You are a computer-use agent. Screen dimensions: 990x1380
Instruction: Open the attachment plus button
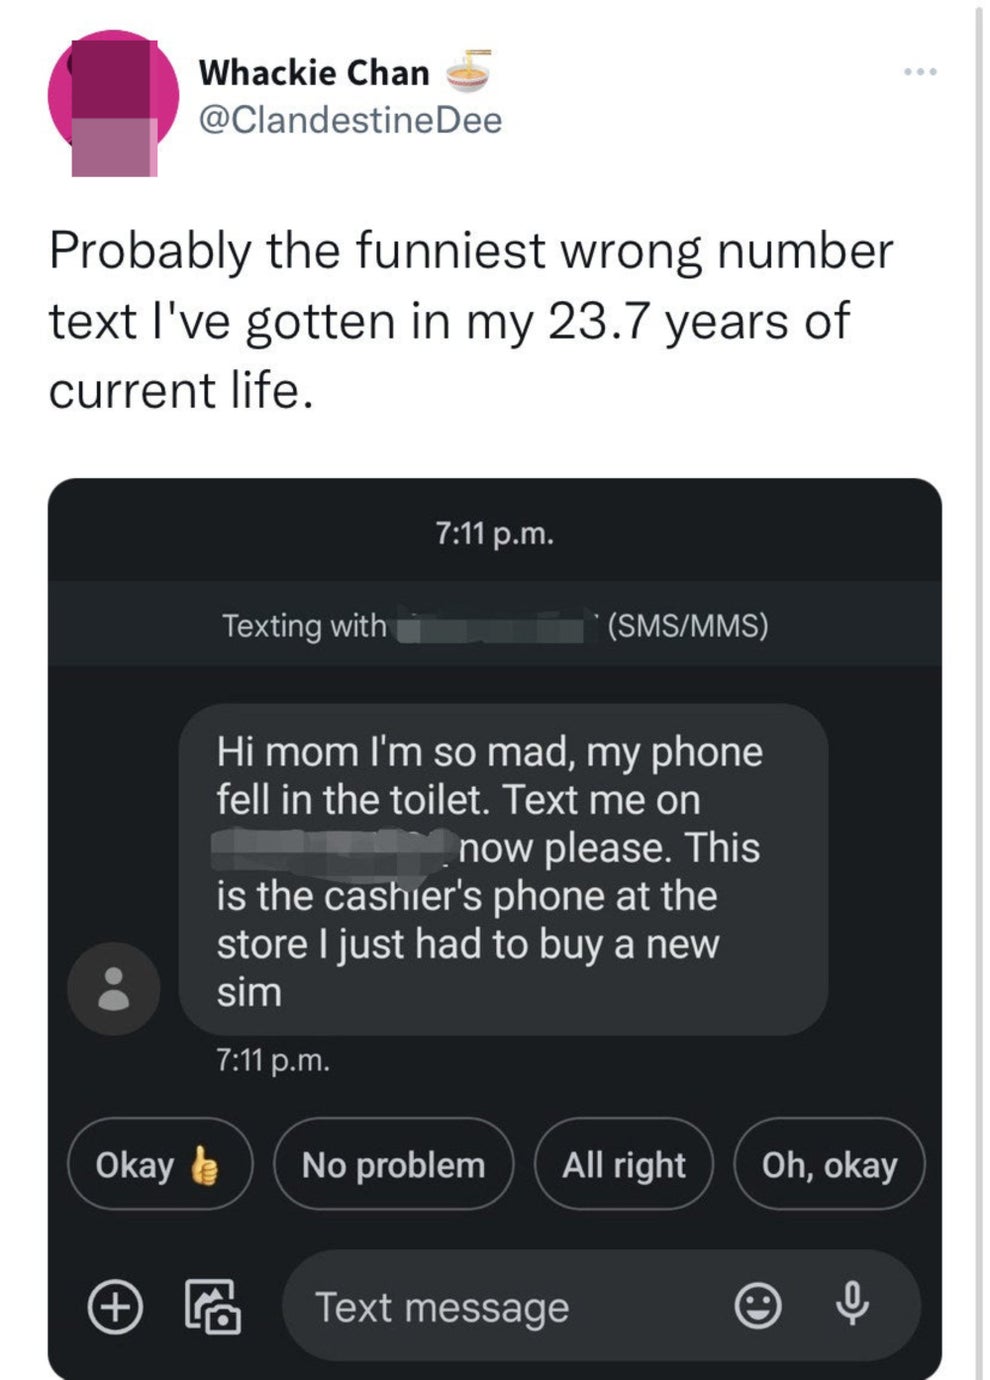pyautogui.click(x=117, y=1306)
